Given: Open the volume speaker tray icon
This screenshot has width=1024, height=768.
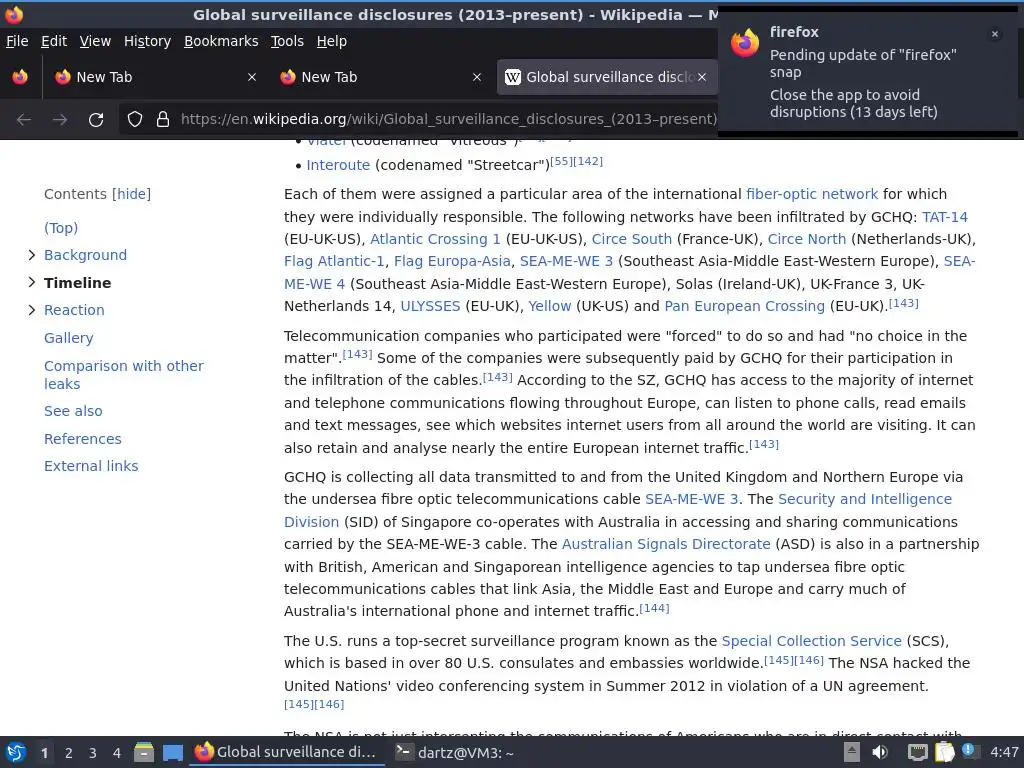Looking at the screenshot, I should click(x=880, y=752).
